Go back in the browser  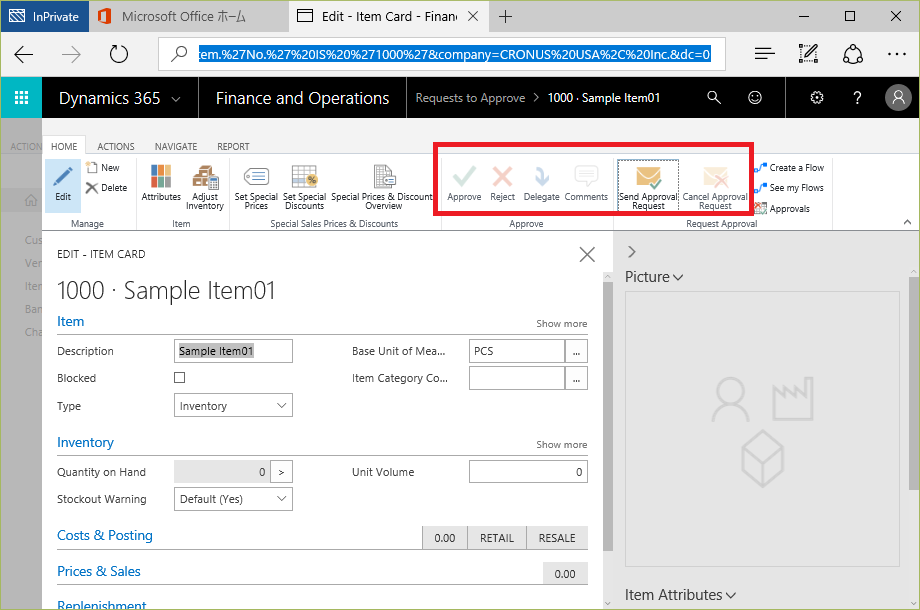point(23,55)
